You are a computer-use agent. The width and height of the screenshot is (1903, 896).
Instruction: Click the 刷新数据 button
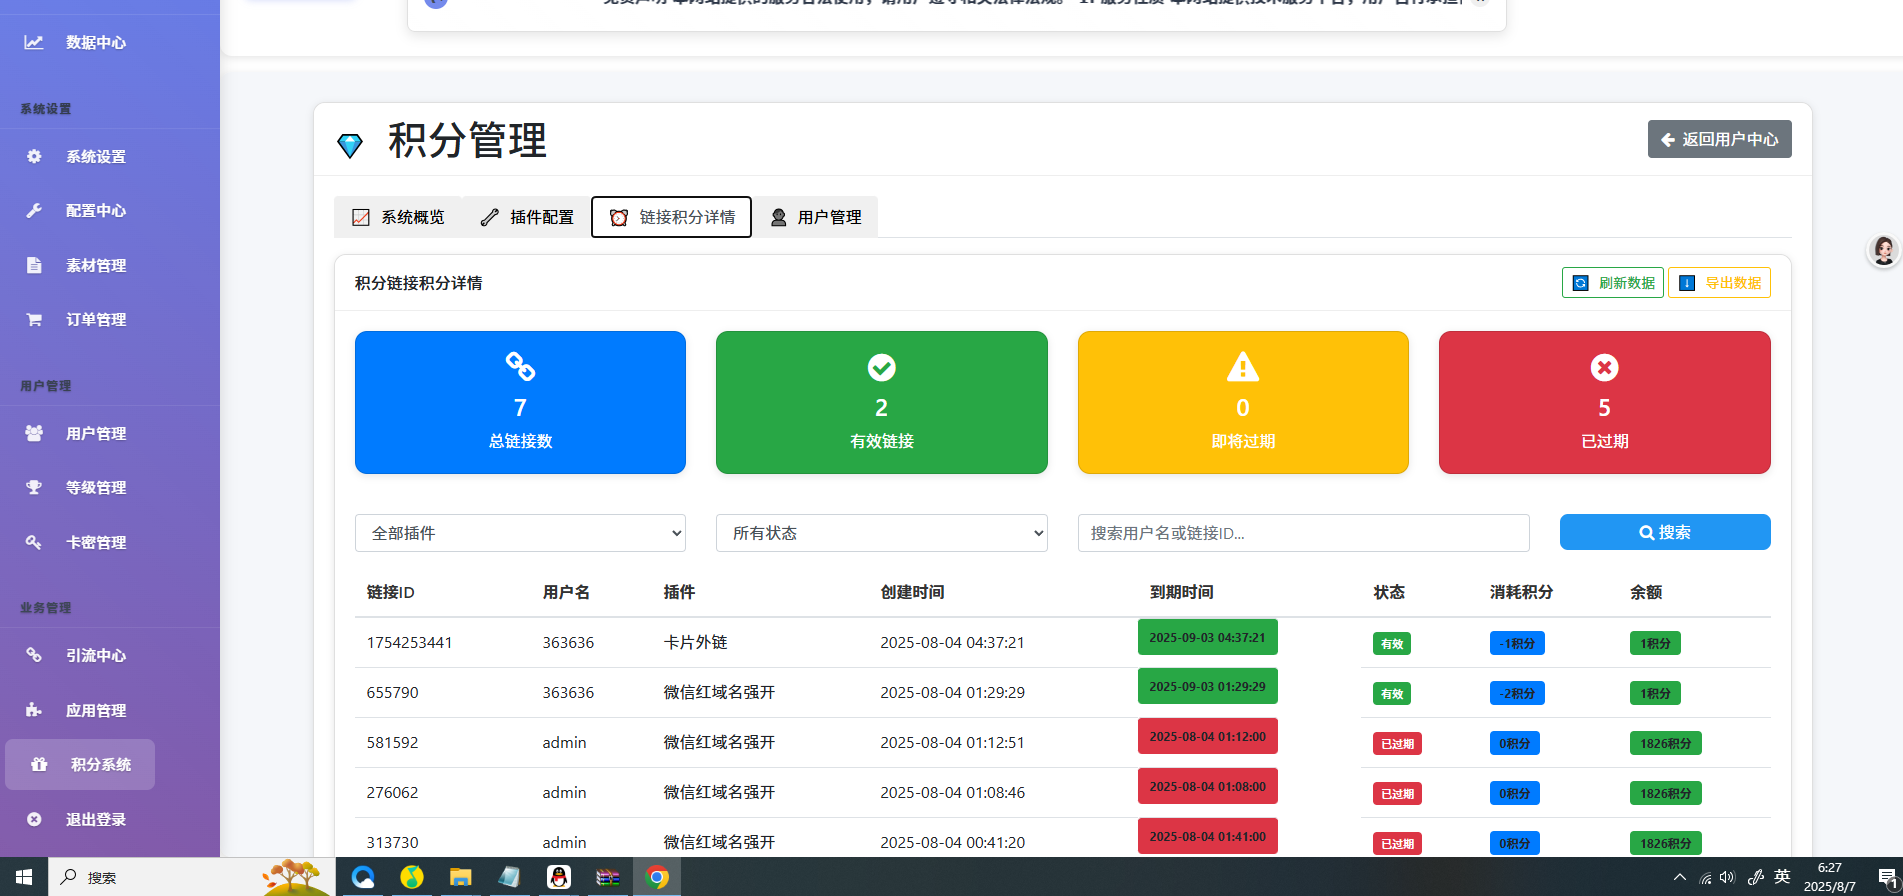pyautogui.click(x=1613, y=283)
